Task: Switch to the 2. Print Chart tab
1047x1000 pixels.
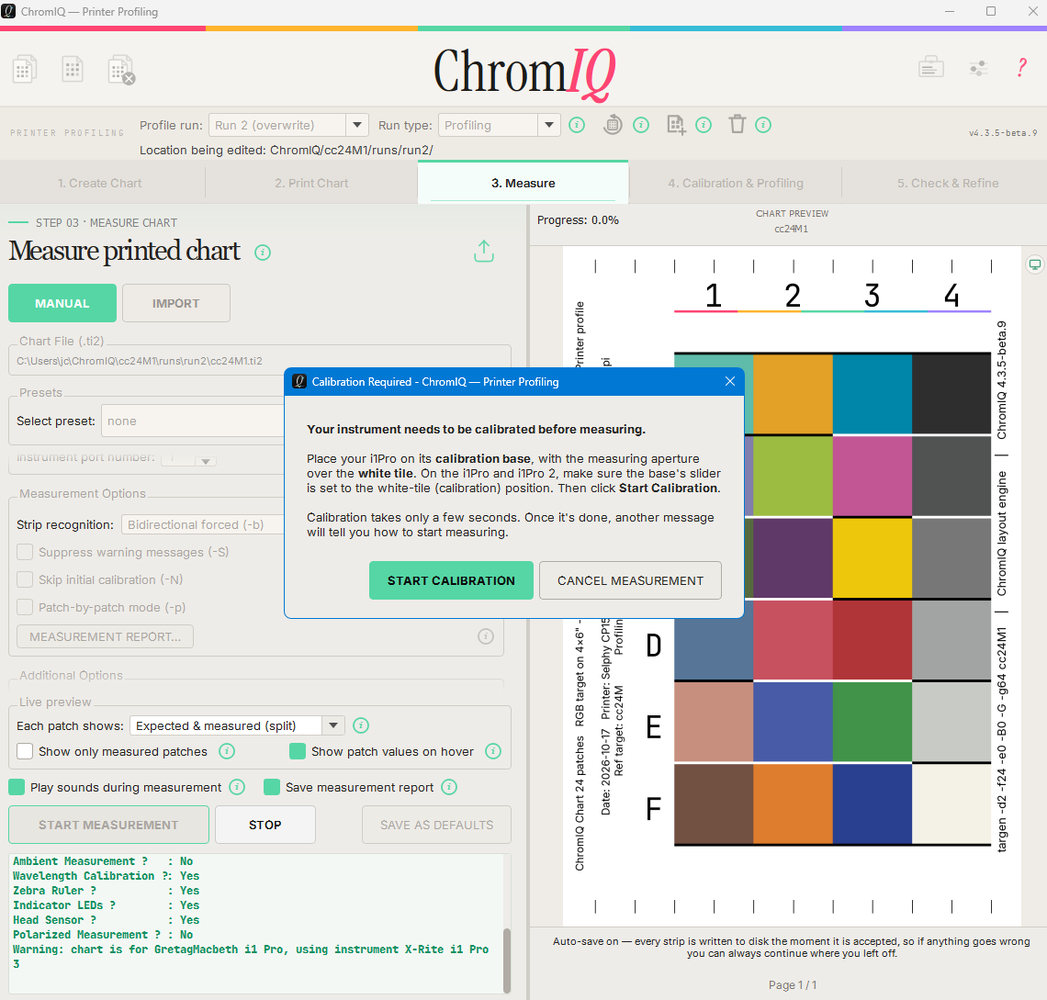Action: (x=311, y=183)
